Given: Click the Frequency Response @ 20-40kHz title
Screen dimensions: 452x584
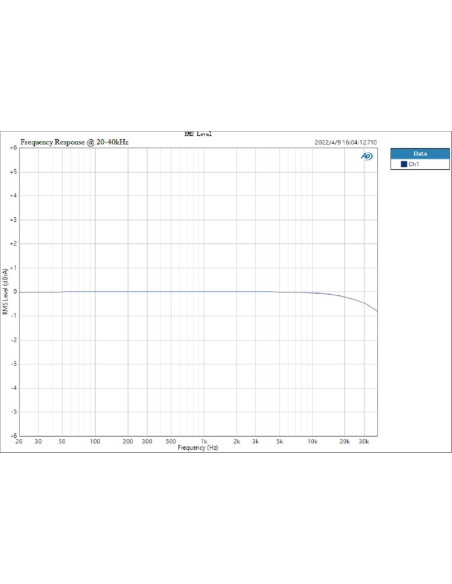Looking at the screenshot, I should [74, 142].
